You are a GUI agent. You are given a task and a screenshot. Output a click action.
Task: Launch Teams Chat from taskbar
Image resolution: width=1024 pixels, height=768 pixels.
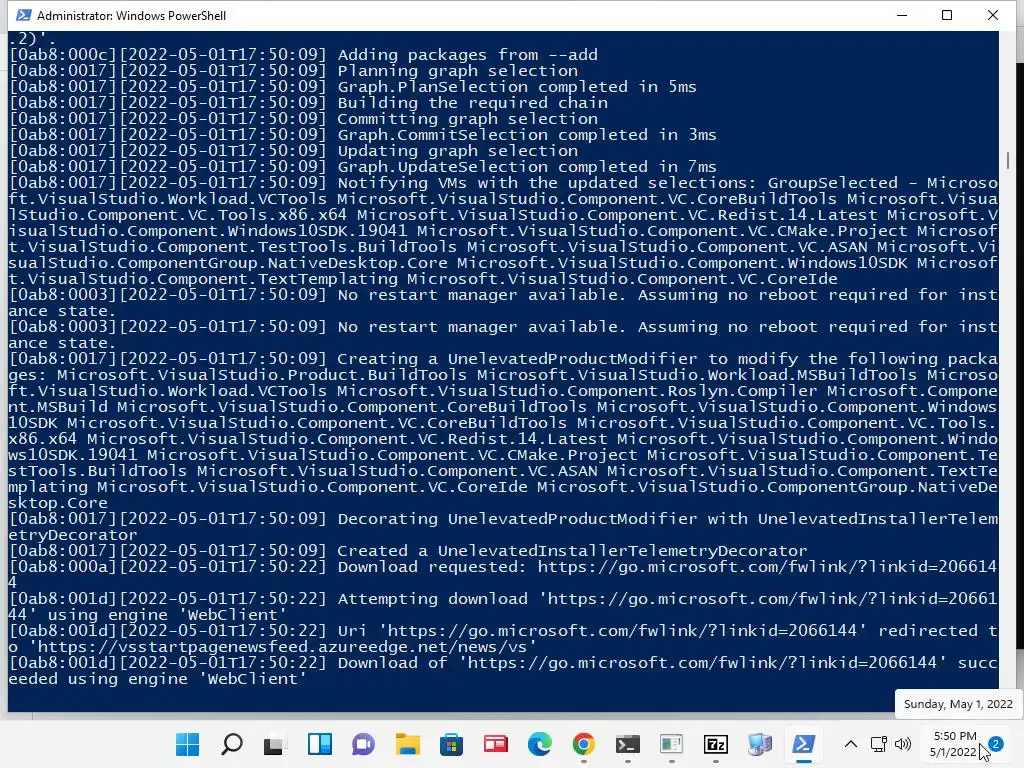[363, 744]
